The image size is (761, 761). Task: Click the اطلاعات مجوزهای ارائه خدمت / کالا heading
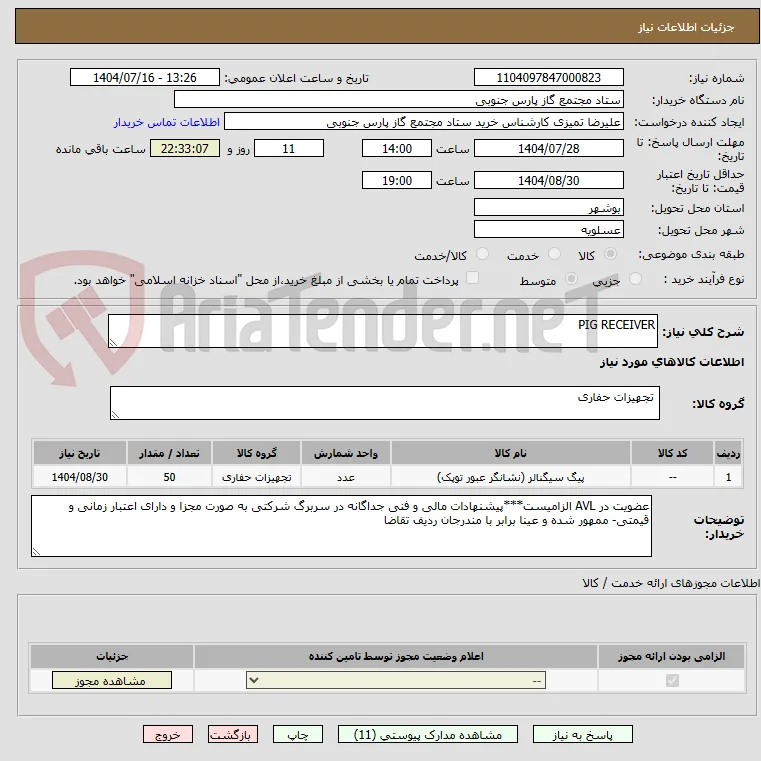point(671,583)
